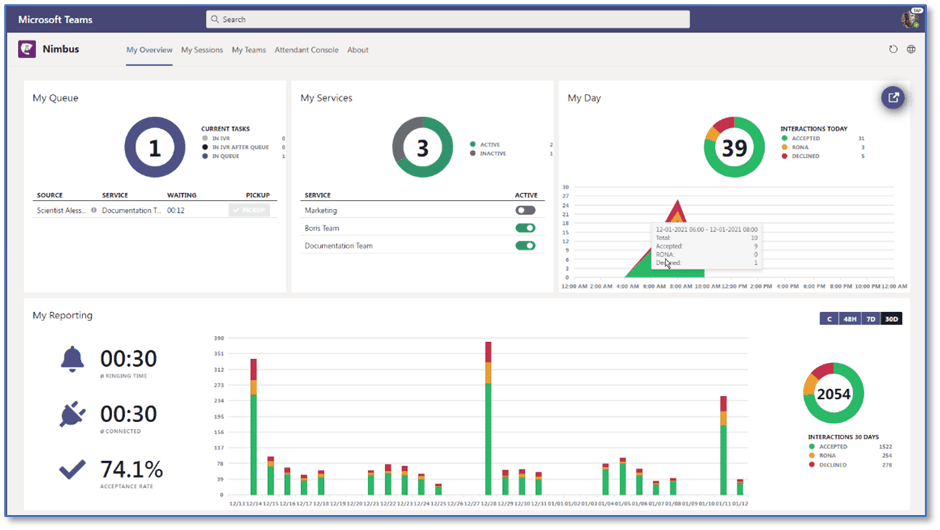Click red Declined dot in 30 days legend
The height and width of the screenshot is (530, 940).
pos(812,465)
